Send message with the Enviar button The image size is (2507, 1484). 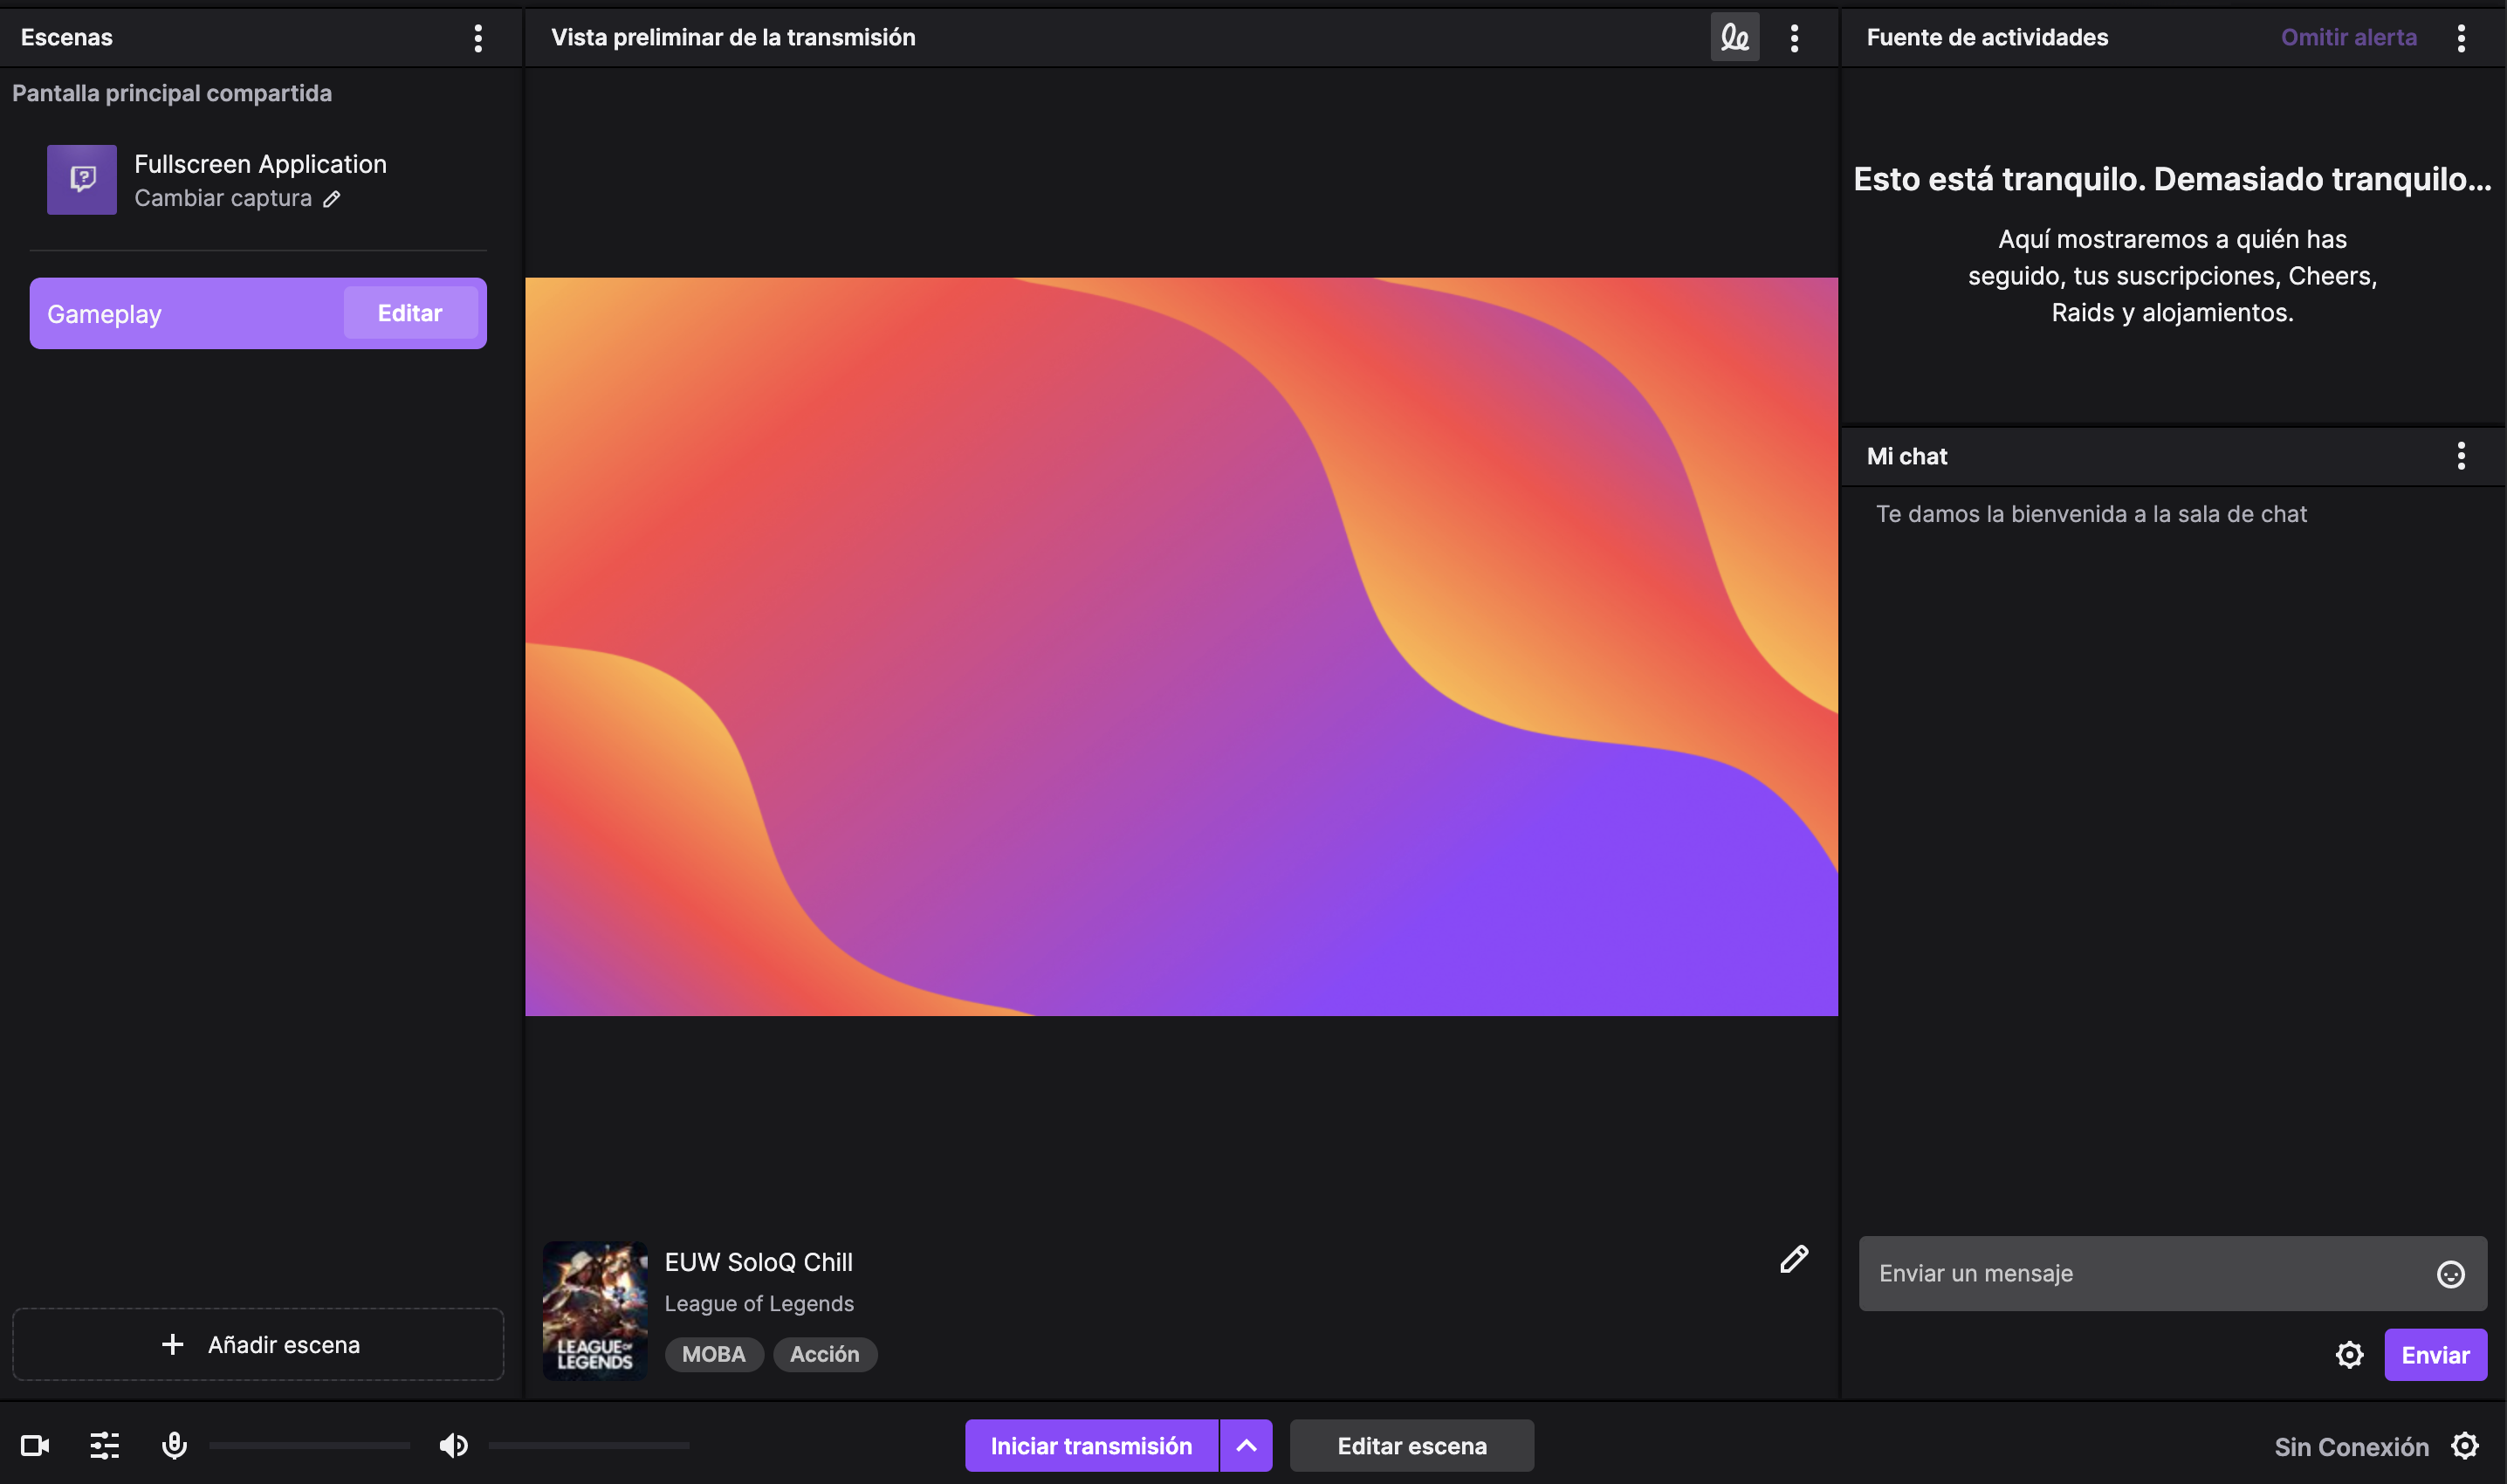(x=2435, y=1355)
